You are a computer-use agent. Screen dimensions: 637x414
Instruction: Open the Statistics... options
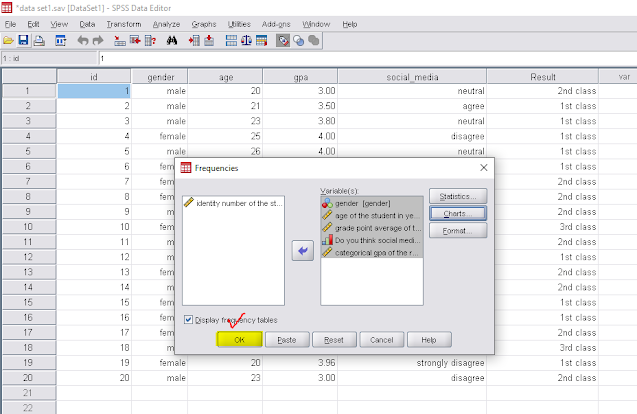(458, 196)
